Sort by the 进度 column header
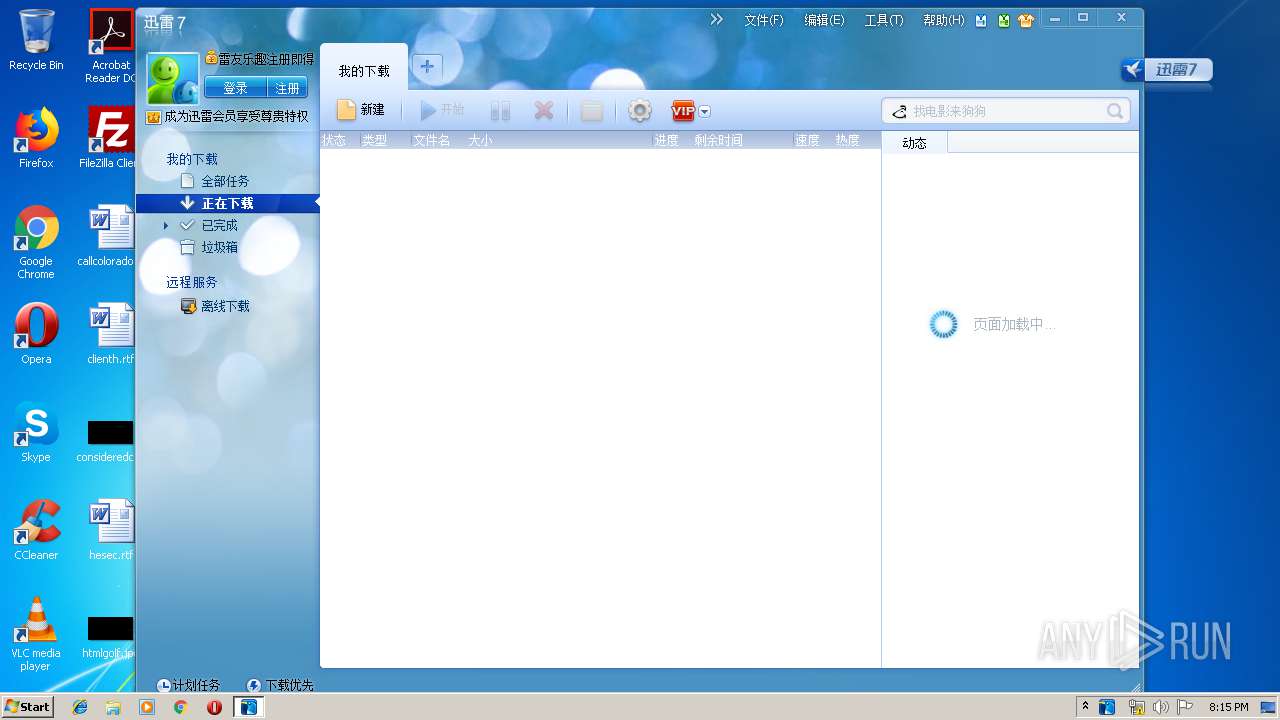Image resolution: width=1280 pixels, height=720 pixels. pyautogui.click(x=666, y=140)
